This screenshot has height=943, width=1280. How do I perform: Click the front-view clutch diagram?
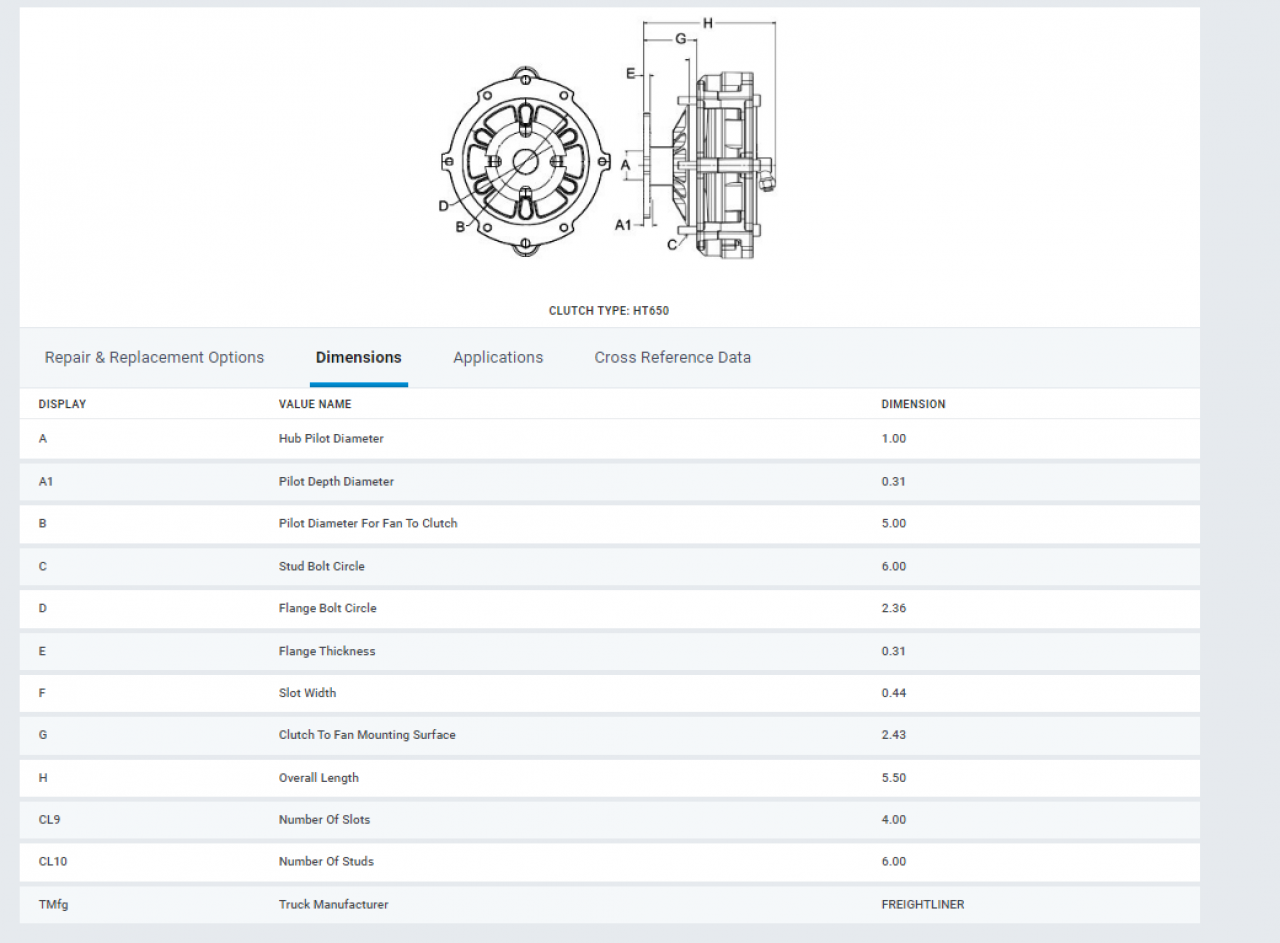[x=525, y=162]
